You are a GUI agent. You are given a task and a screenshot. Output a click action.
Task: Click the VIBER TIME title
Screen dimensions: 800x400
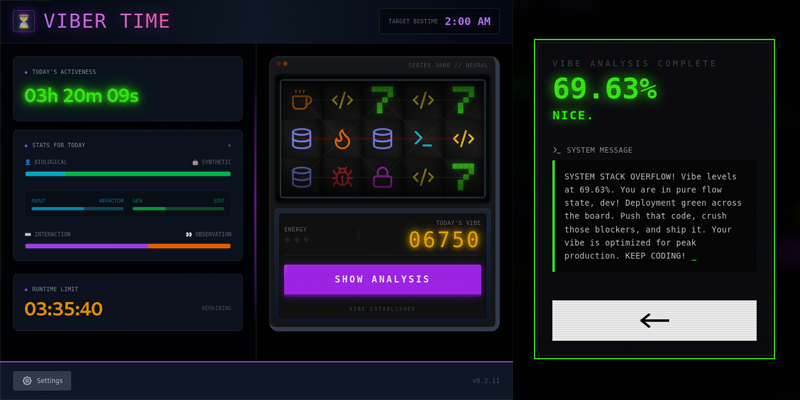point(107,21)
